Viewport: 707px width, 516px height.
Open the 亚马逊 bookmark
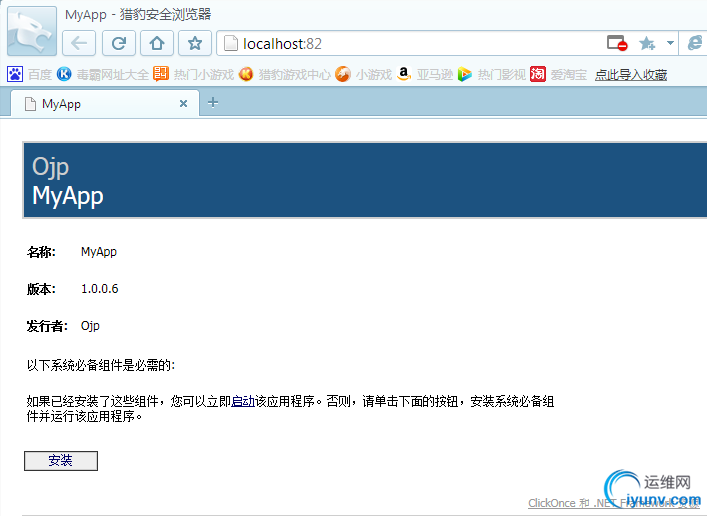pyautogui.click(x=425, y=74)
